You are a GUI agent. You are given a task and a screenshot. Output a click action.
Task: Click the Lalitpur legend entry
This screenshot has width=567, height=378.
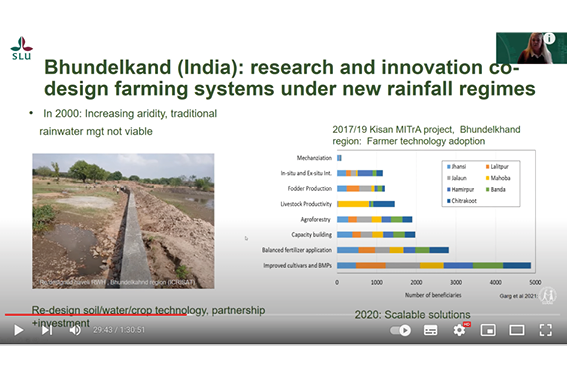click(497, 167)
